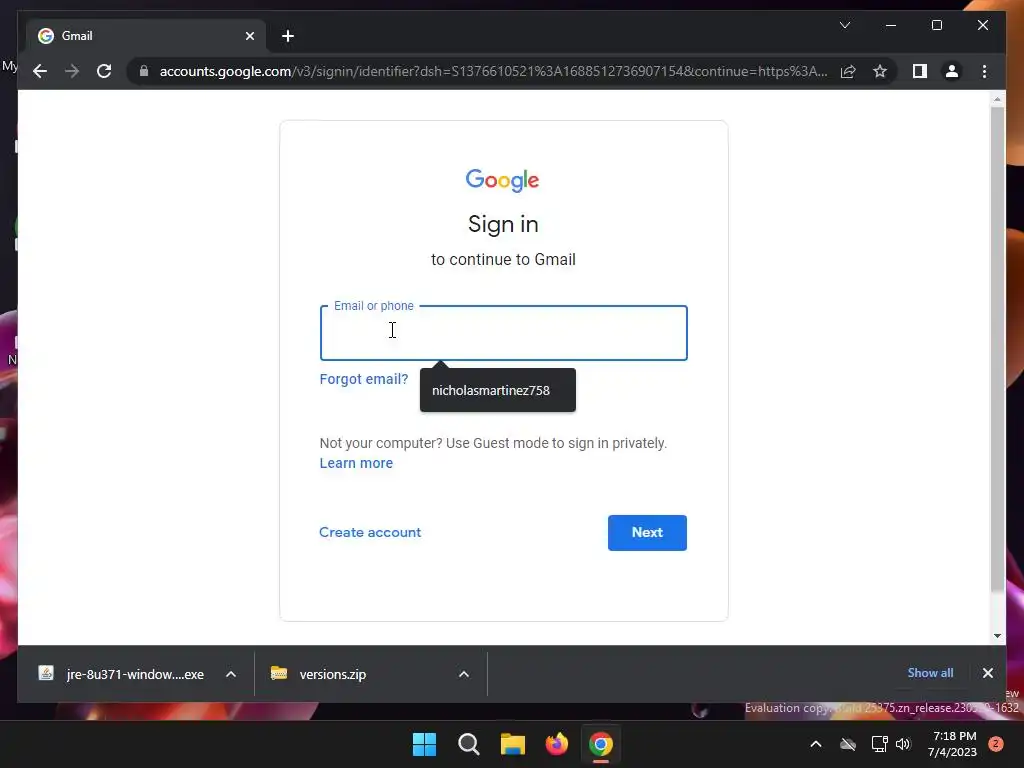Click the address bar URL
Viewport: 1024px width, 768px height.
click(493, 71)
